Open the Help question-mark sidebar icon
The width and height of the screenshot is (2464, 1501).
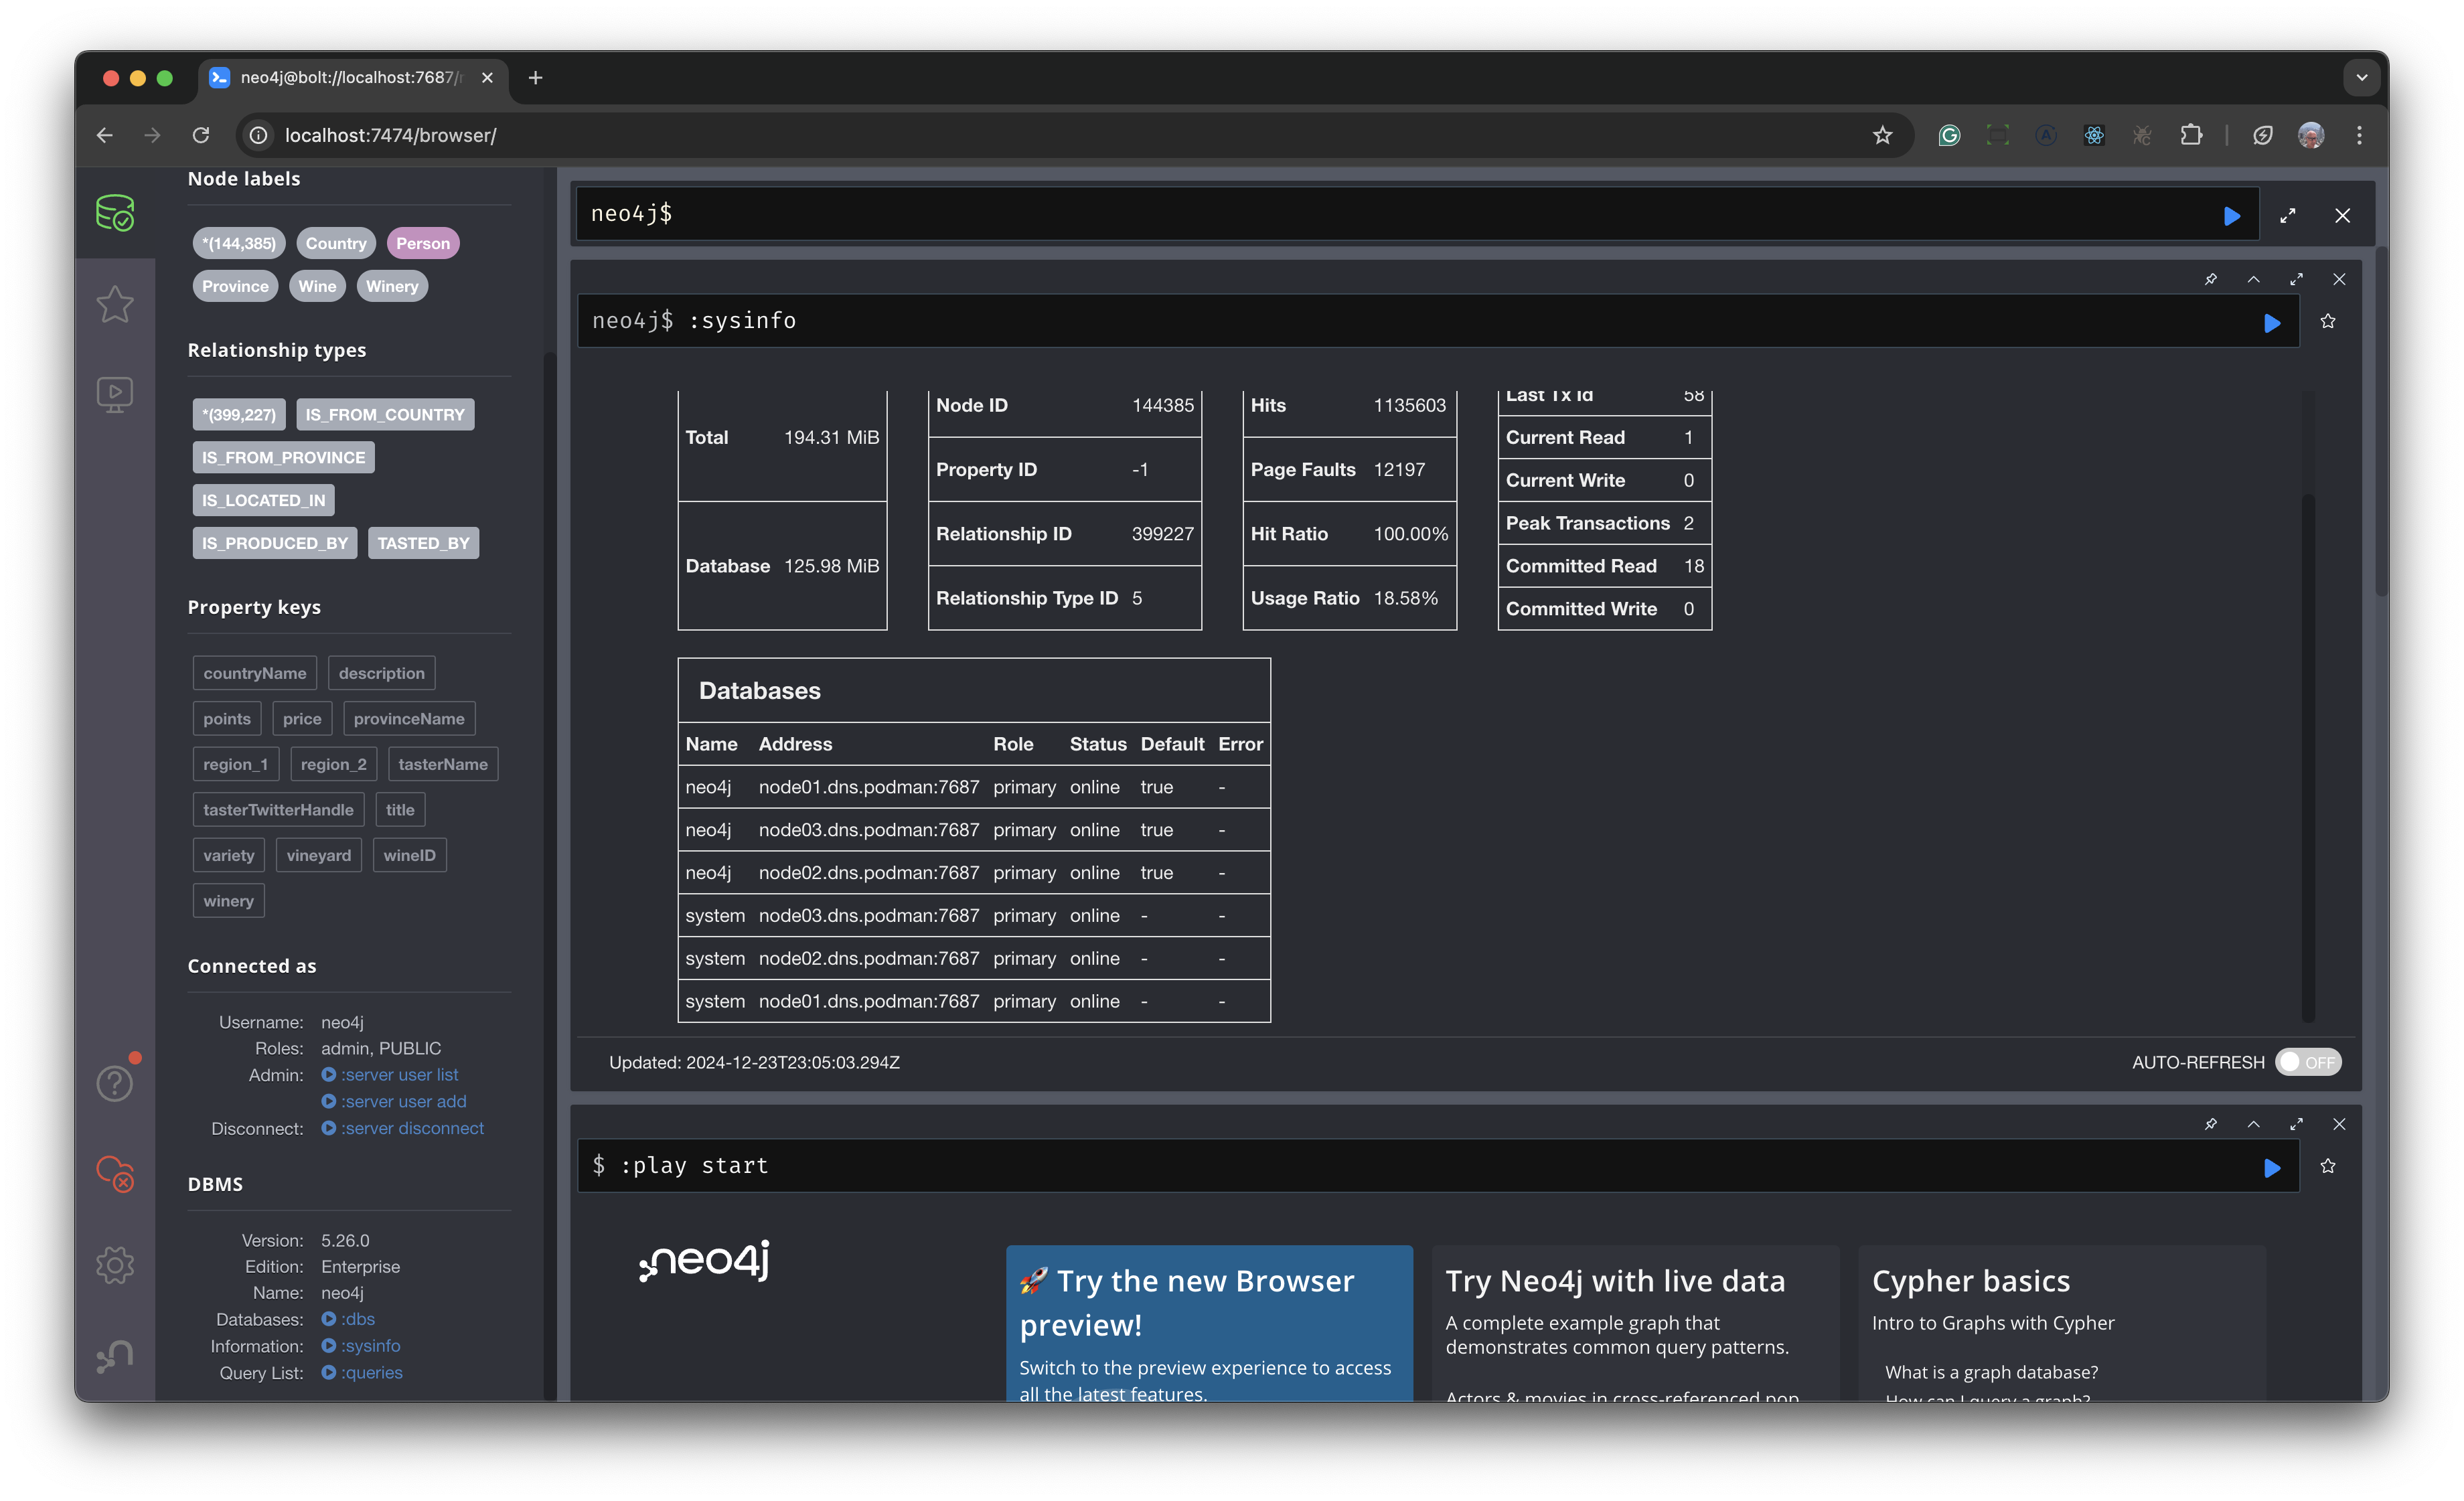point(115,1083)
